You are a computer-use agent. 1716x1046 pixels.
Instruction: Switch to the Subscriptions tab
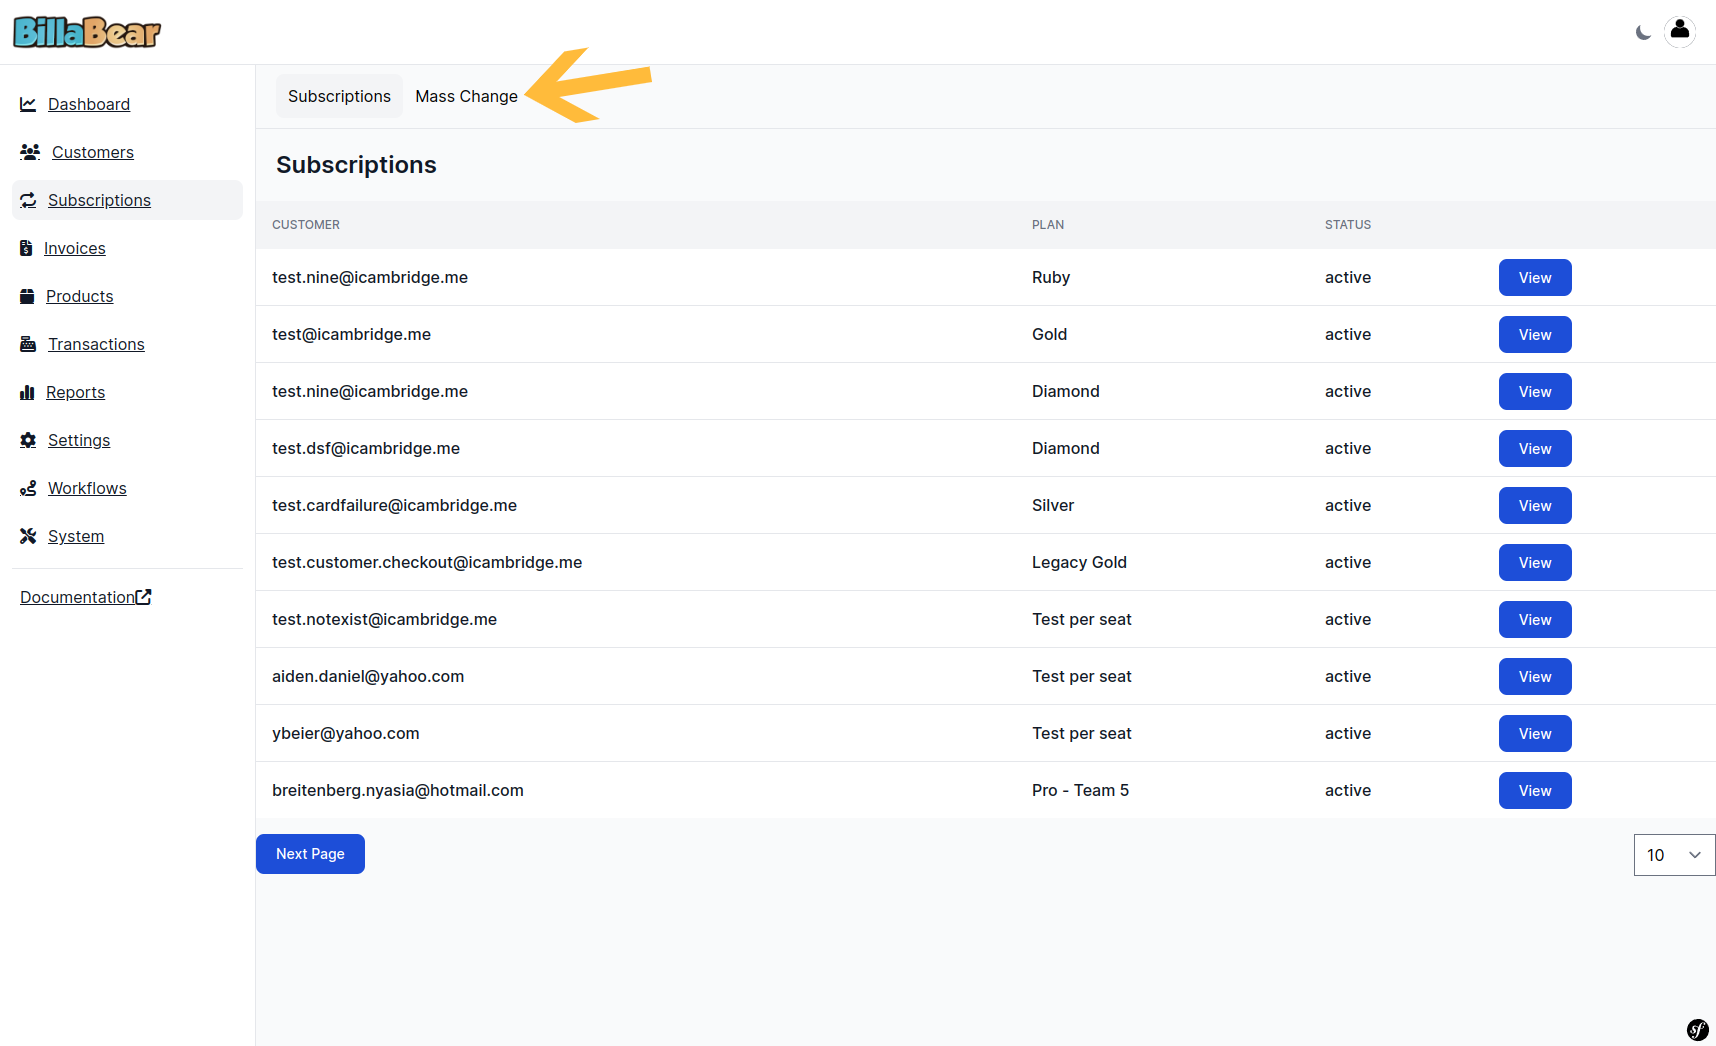[339, 96]
